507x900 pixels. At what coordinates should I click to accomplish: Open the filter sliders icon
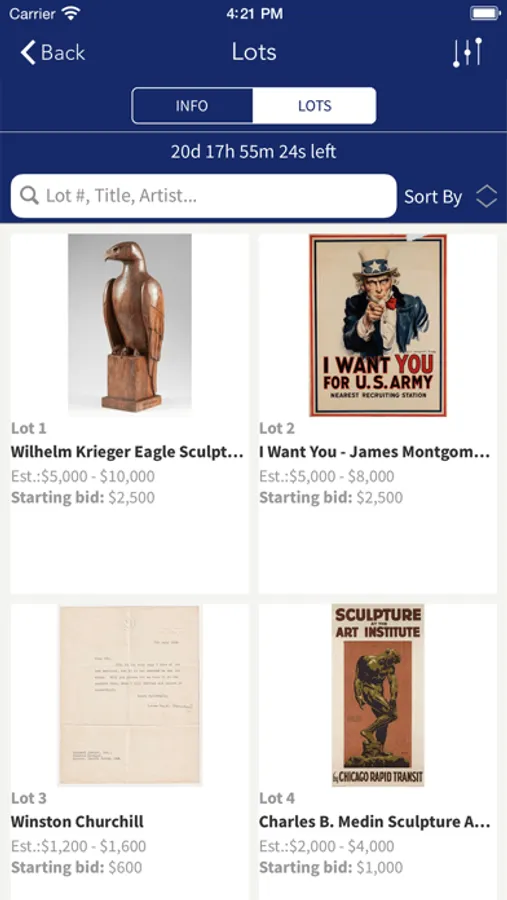467,52
